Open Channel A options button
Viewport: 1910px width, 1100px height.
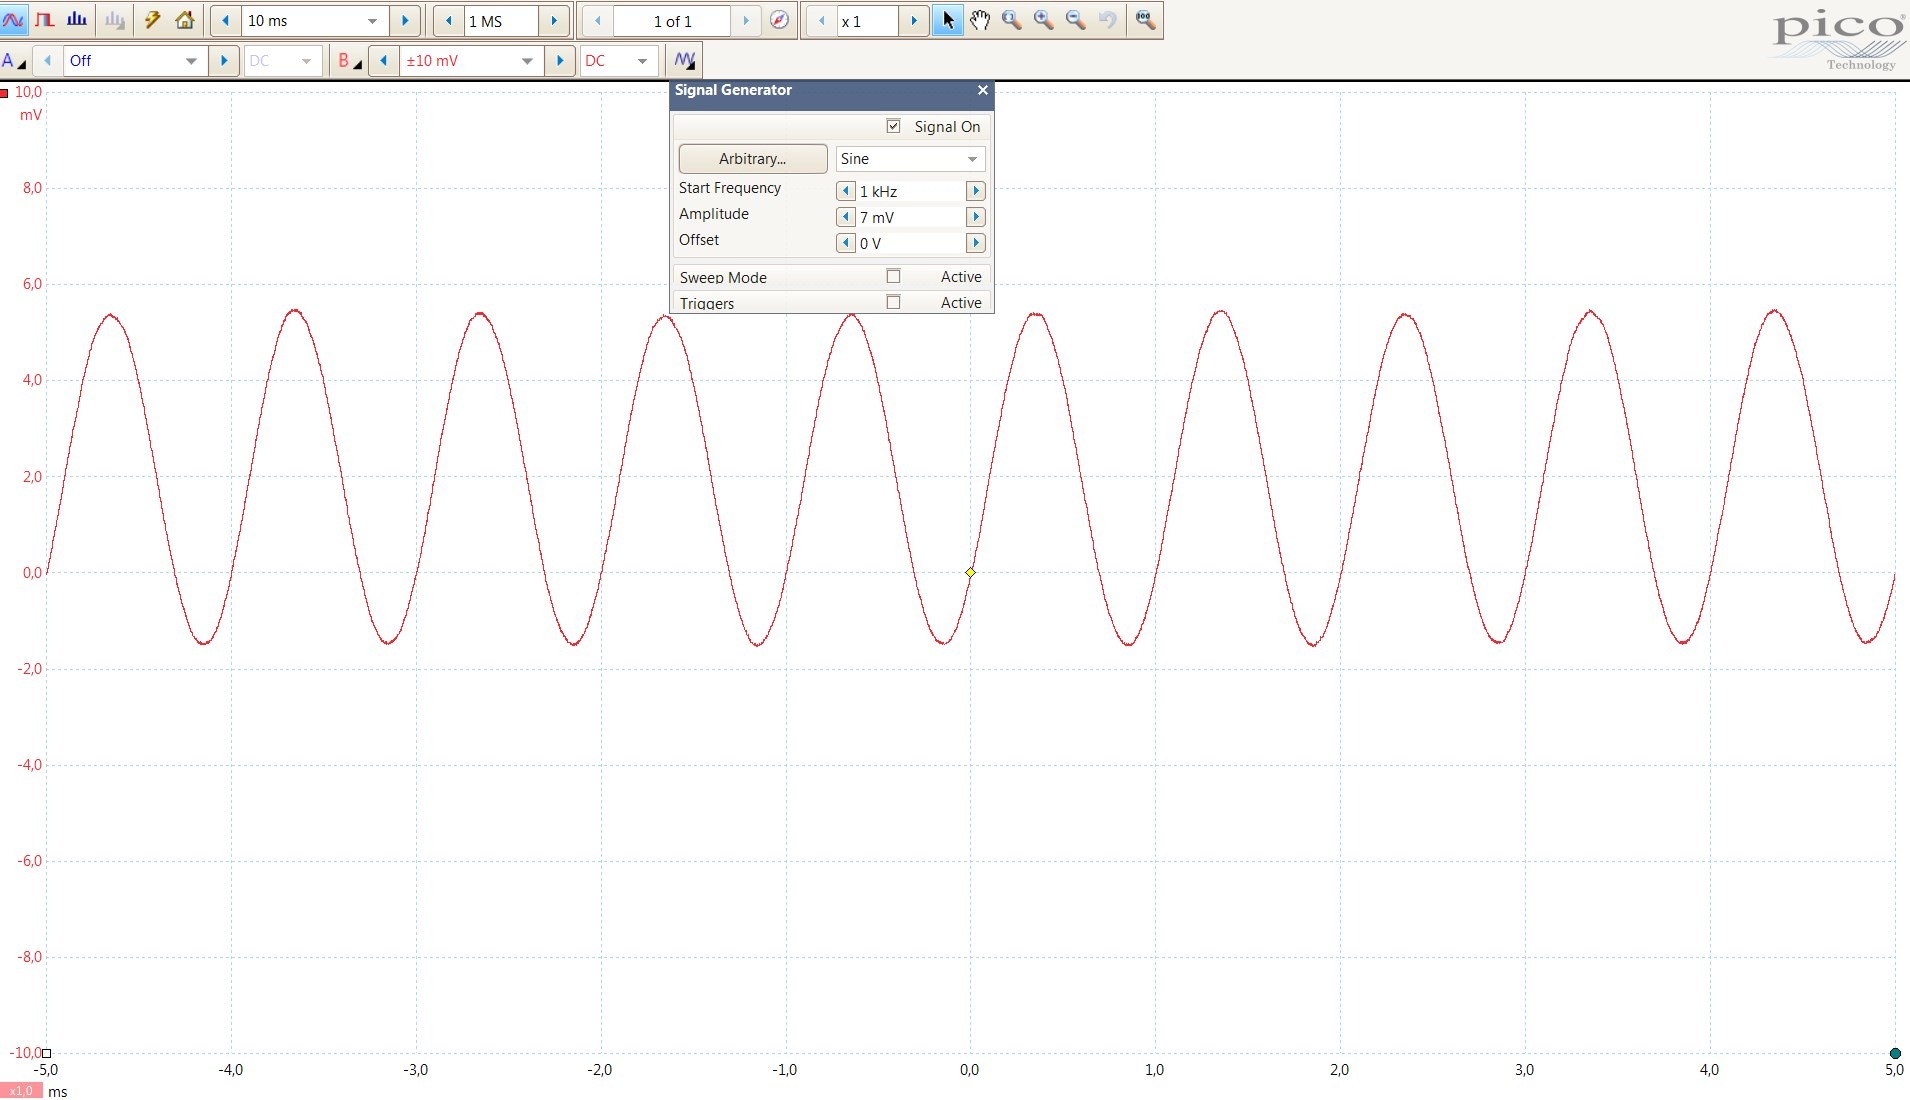tap(14, 61)
